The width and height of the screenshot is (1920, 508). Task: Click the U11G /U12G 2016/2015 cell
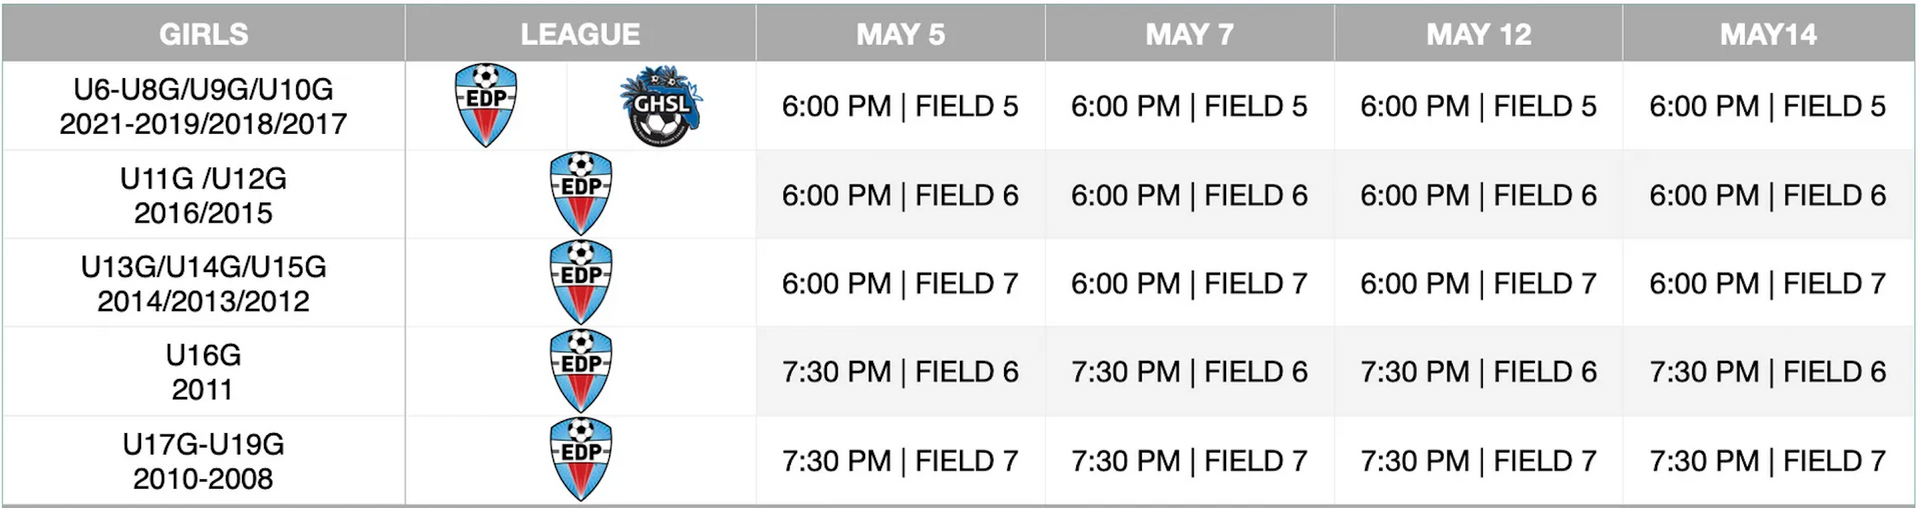[x=203, y=195]
